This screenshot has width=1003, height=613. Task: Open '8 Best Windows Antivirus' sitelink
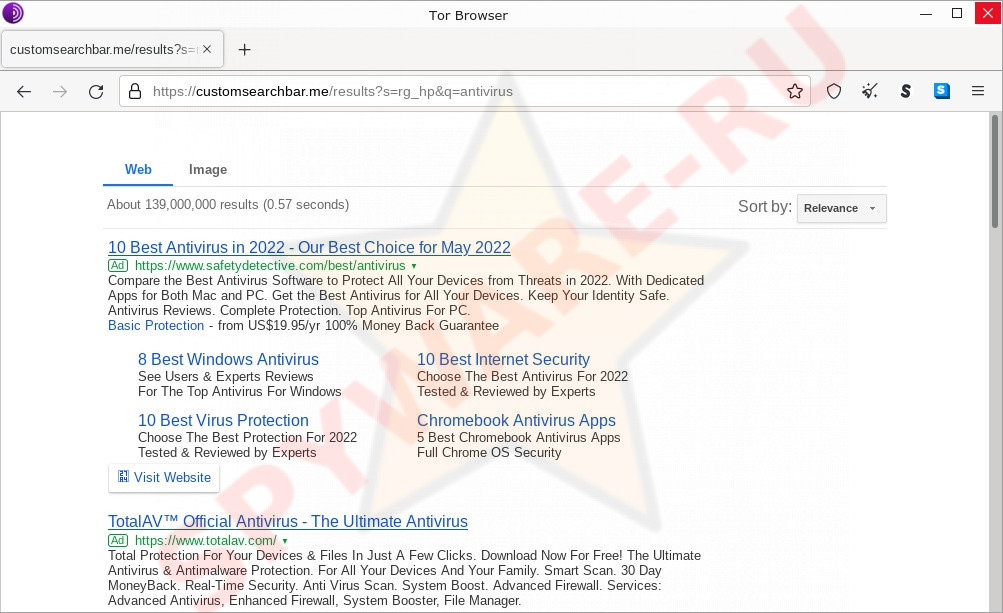(x=228, y=360)
